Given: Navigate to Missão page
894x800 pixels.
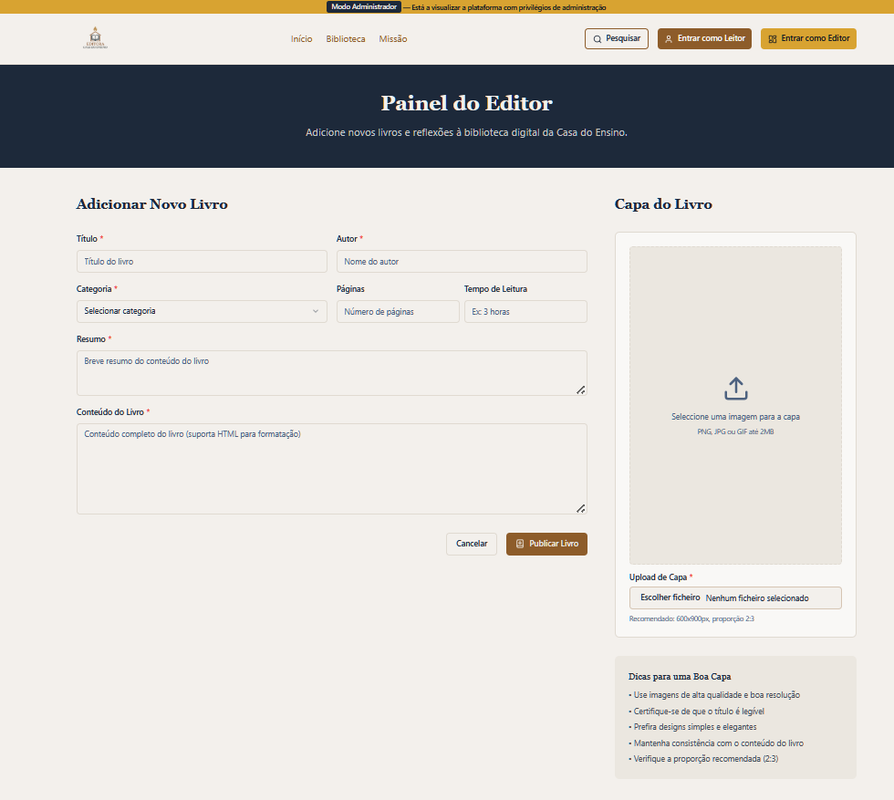Looking at the screenshot, I should 393,39.
